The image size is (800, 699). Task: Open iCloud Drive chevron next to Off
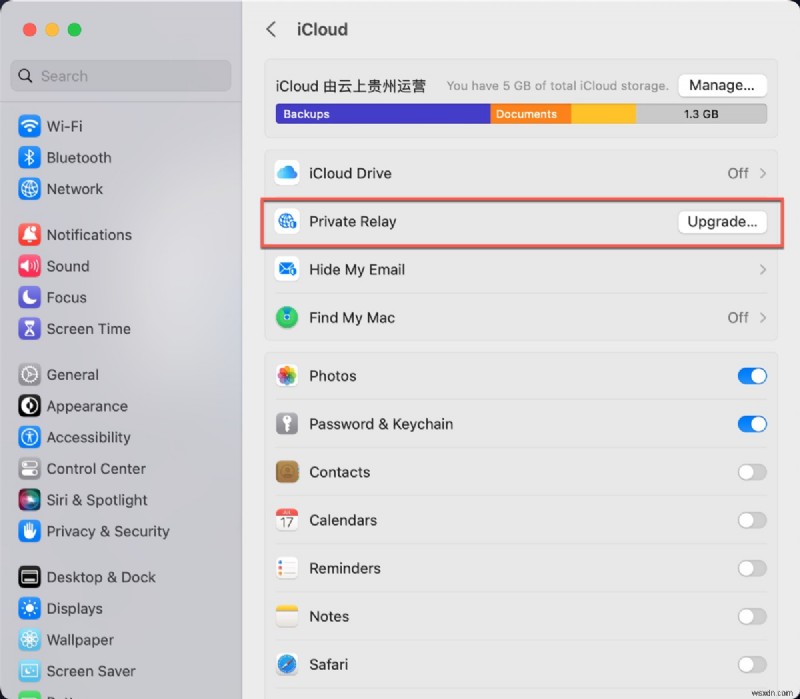click(763, 173)
